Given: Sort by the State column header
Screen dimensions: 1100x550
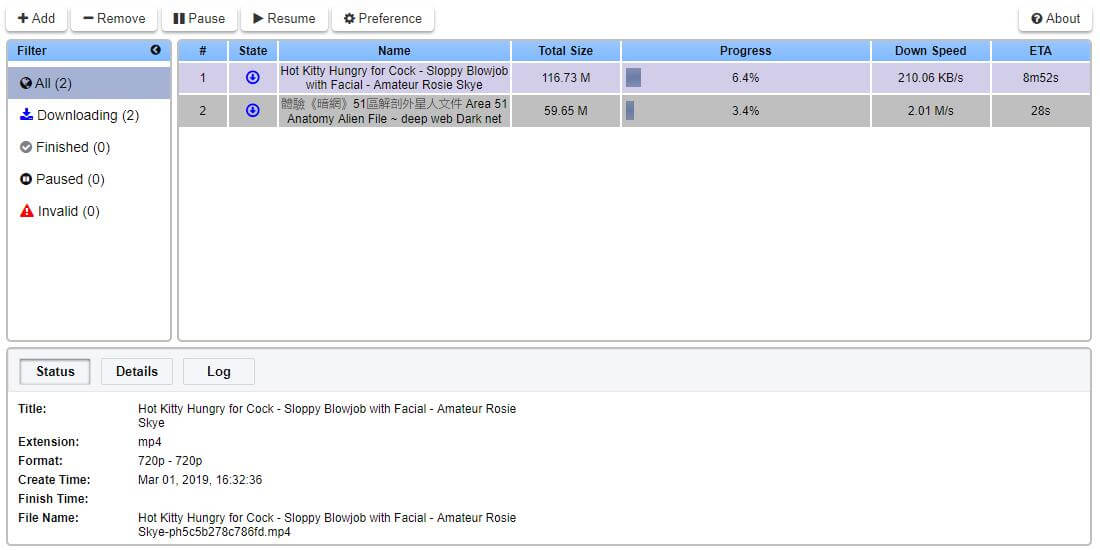Looking at the screenshot, I should click(x=253, y=51).
